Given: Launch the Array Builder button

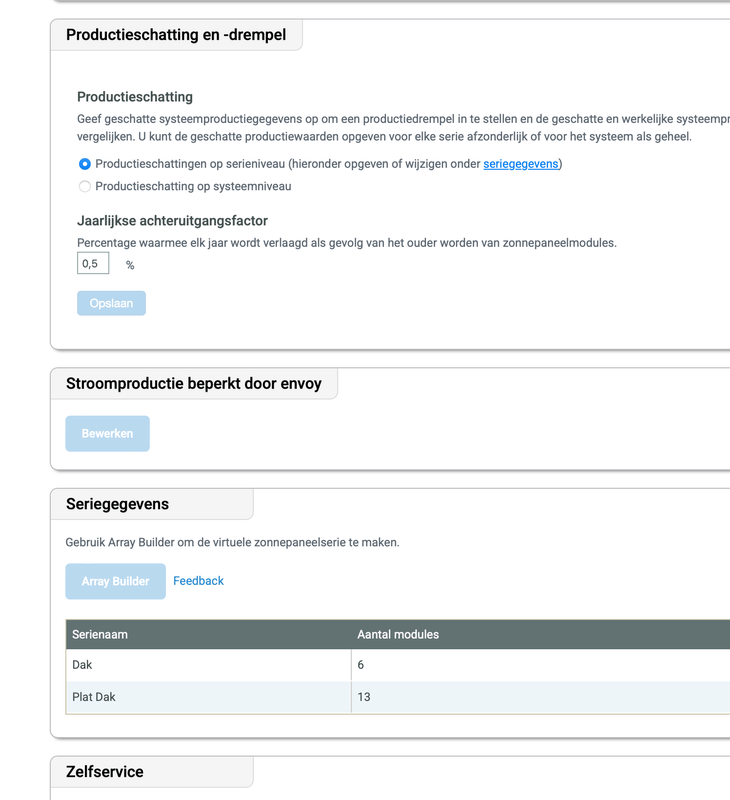Looking at the screenshot, I should (x=115, y=581).
